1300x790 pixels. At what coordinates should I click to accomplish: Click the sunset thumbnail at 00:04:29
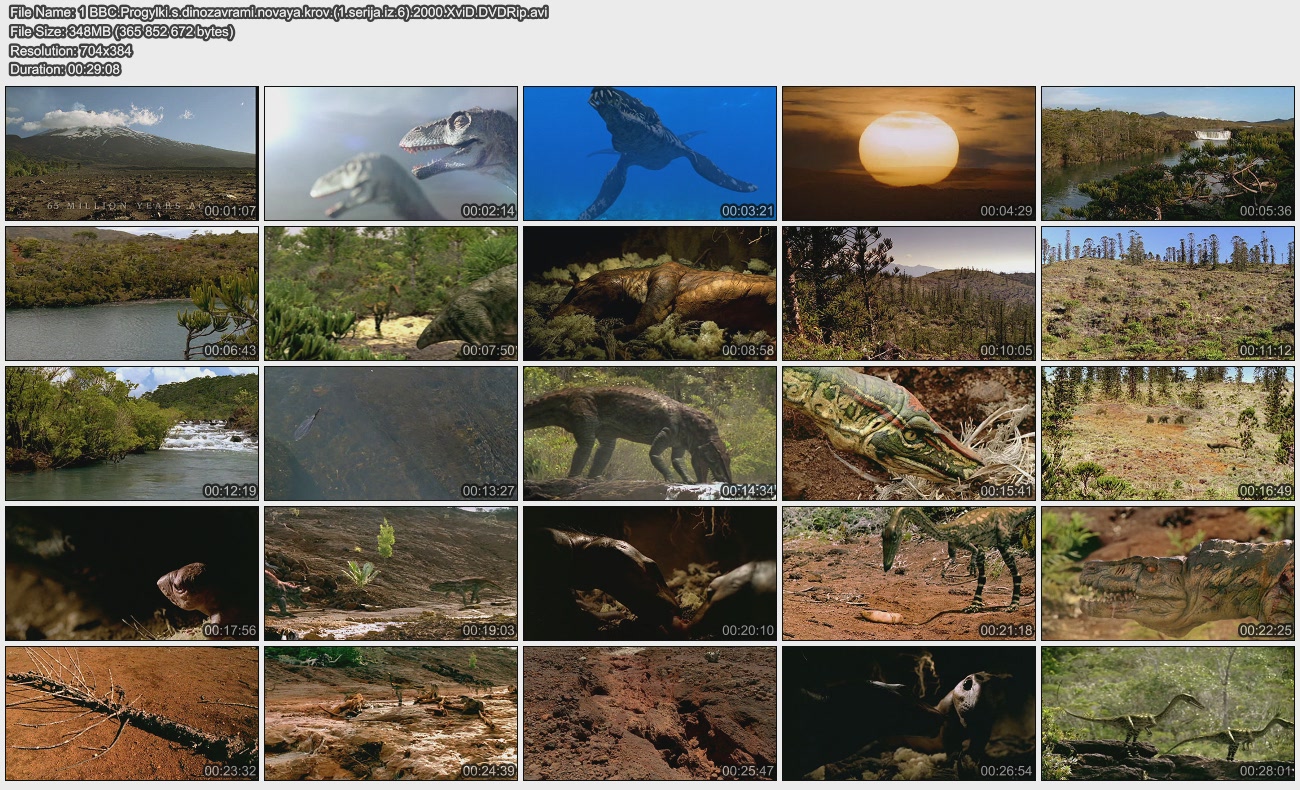(x=908, y=153)
